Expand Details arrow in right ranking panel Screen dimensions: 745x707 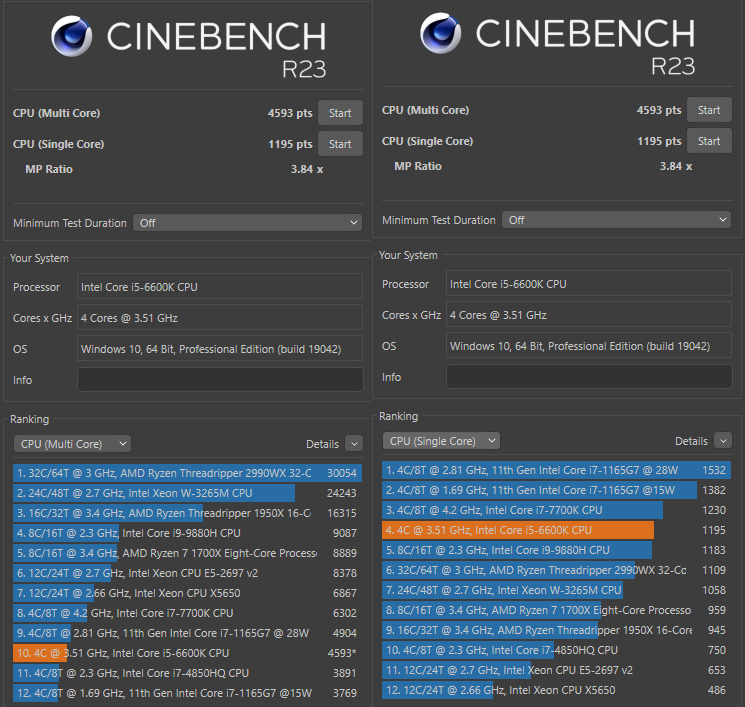(x=723, y=441)
